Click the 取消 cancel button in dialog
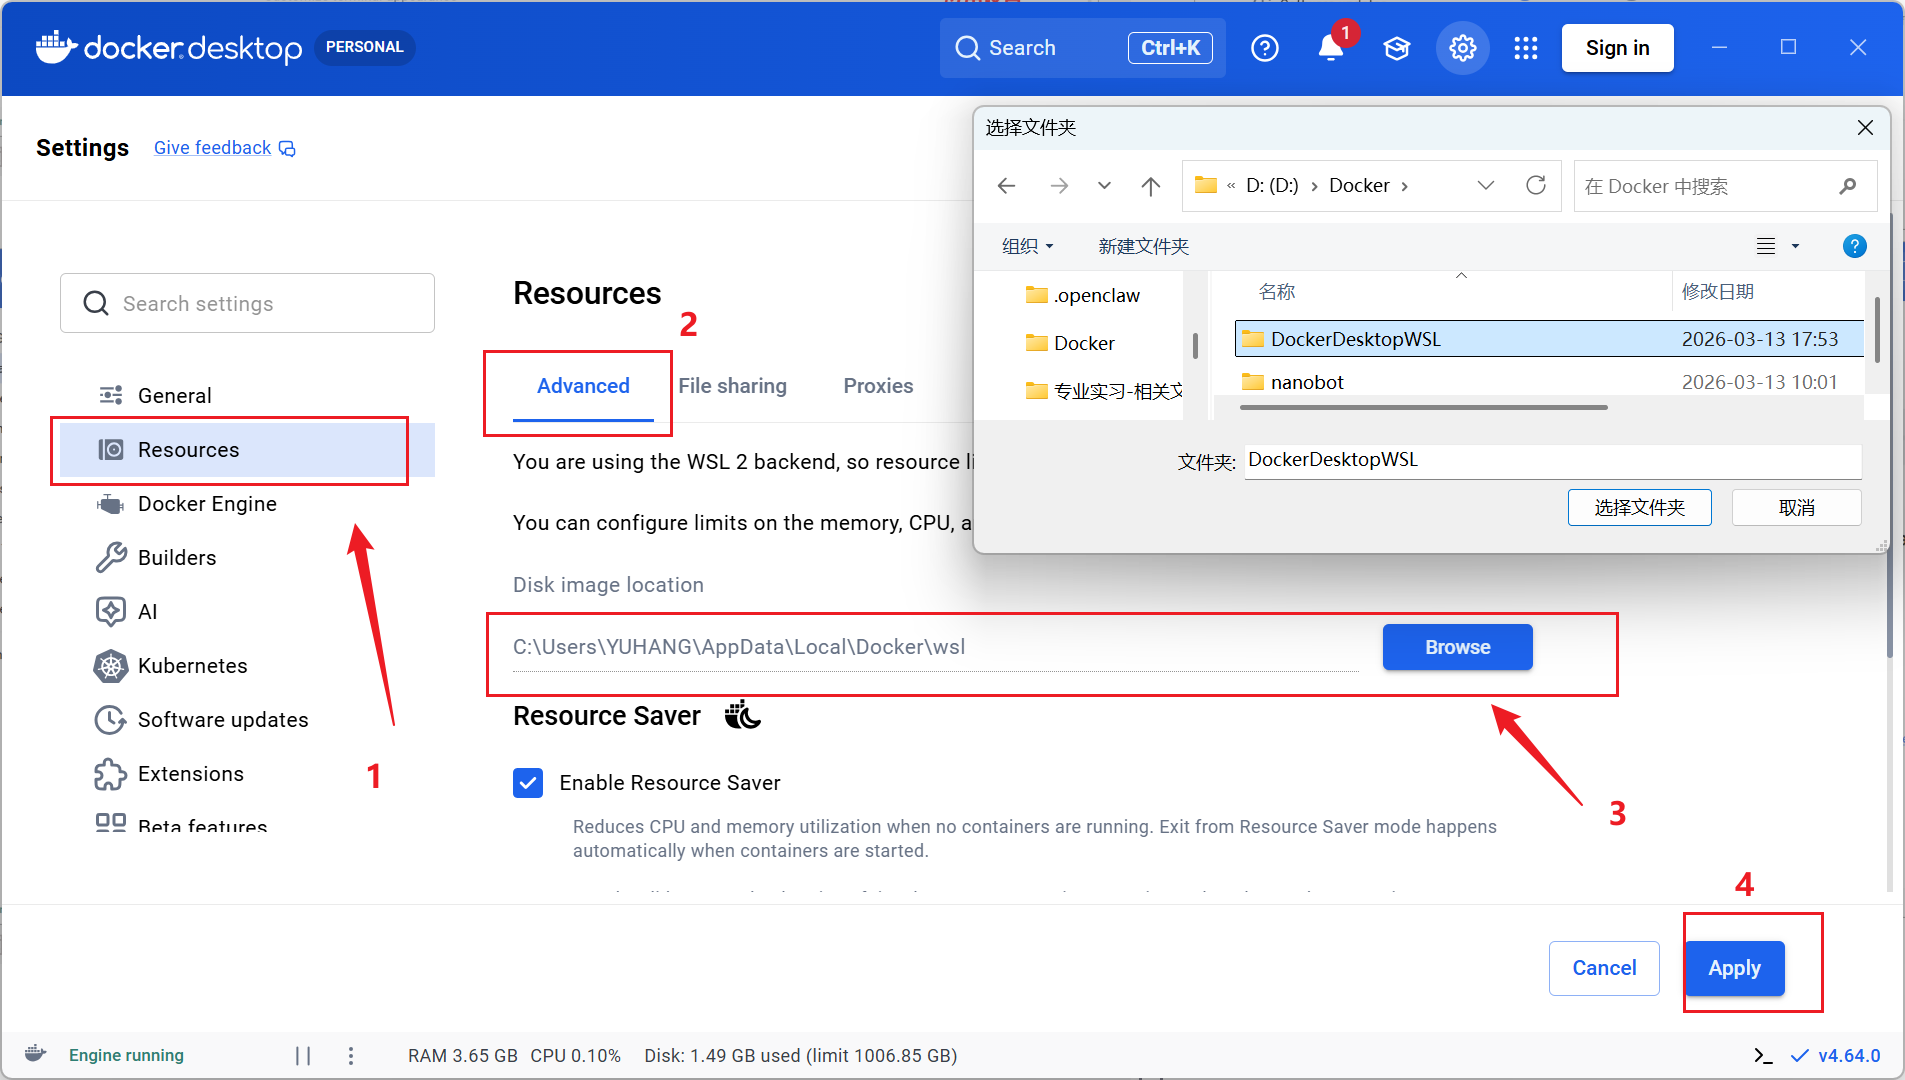Image resolution: width=1905 pixels, height=1080 pixels. tap(1796, 508)
